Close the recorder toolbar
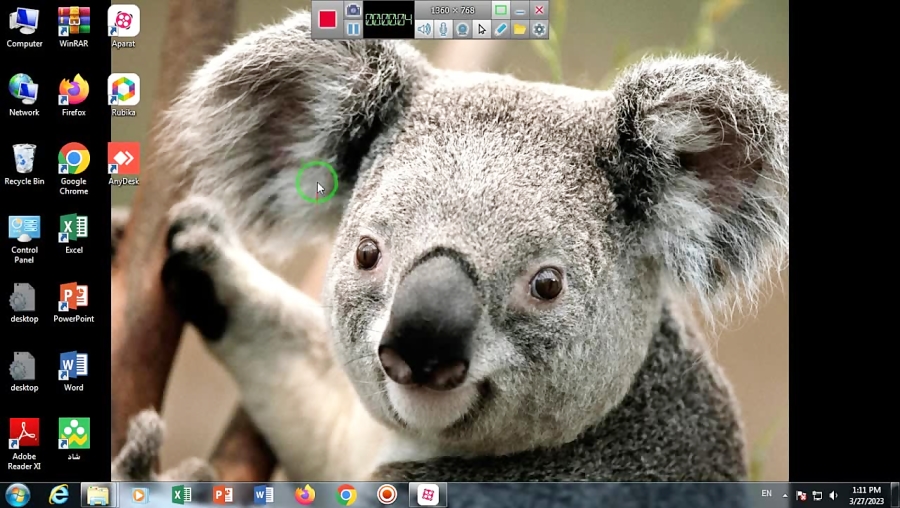The height and width of the screenshot is (508, 900). pos(539,10)
